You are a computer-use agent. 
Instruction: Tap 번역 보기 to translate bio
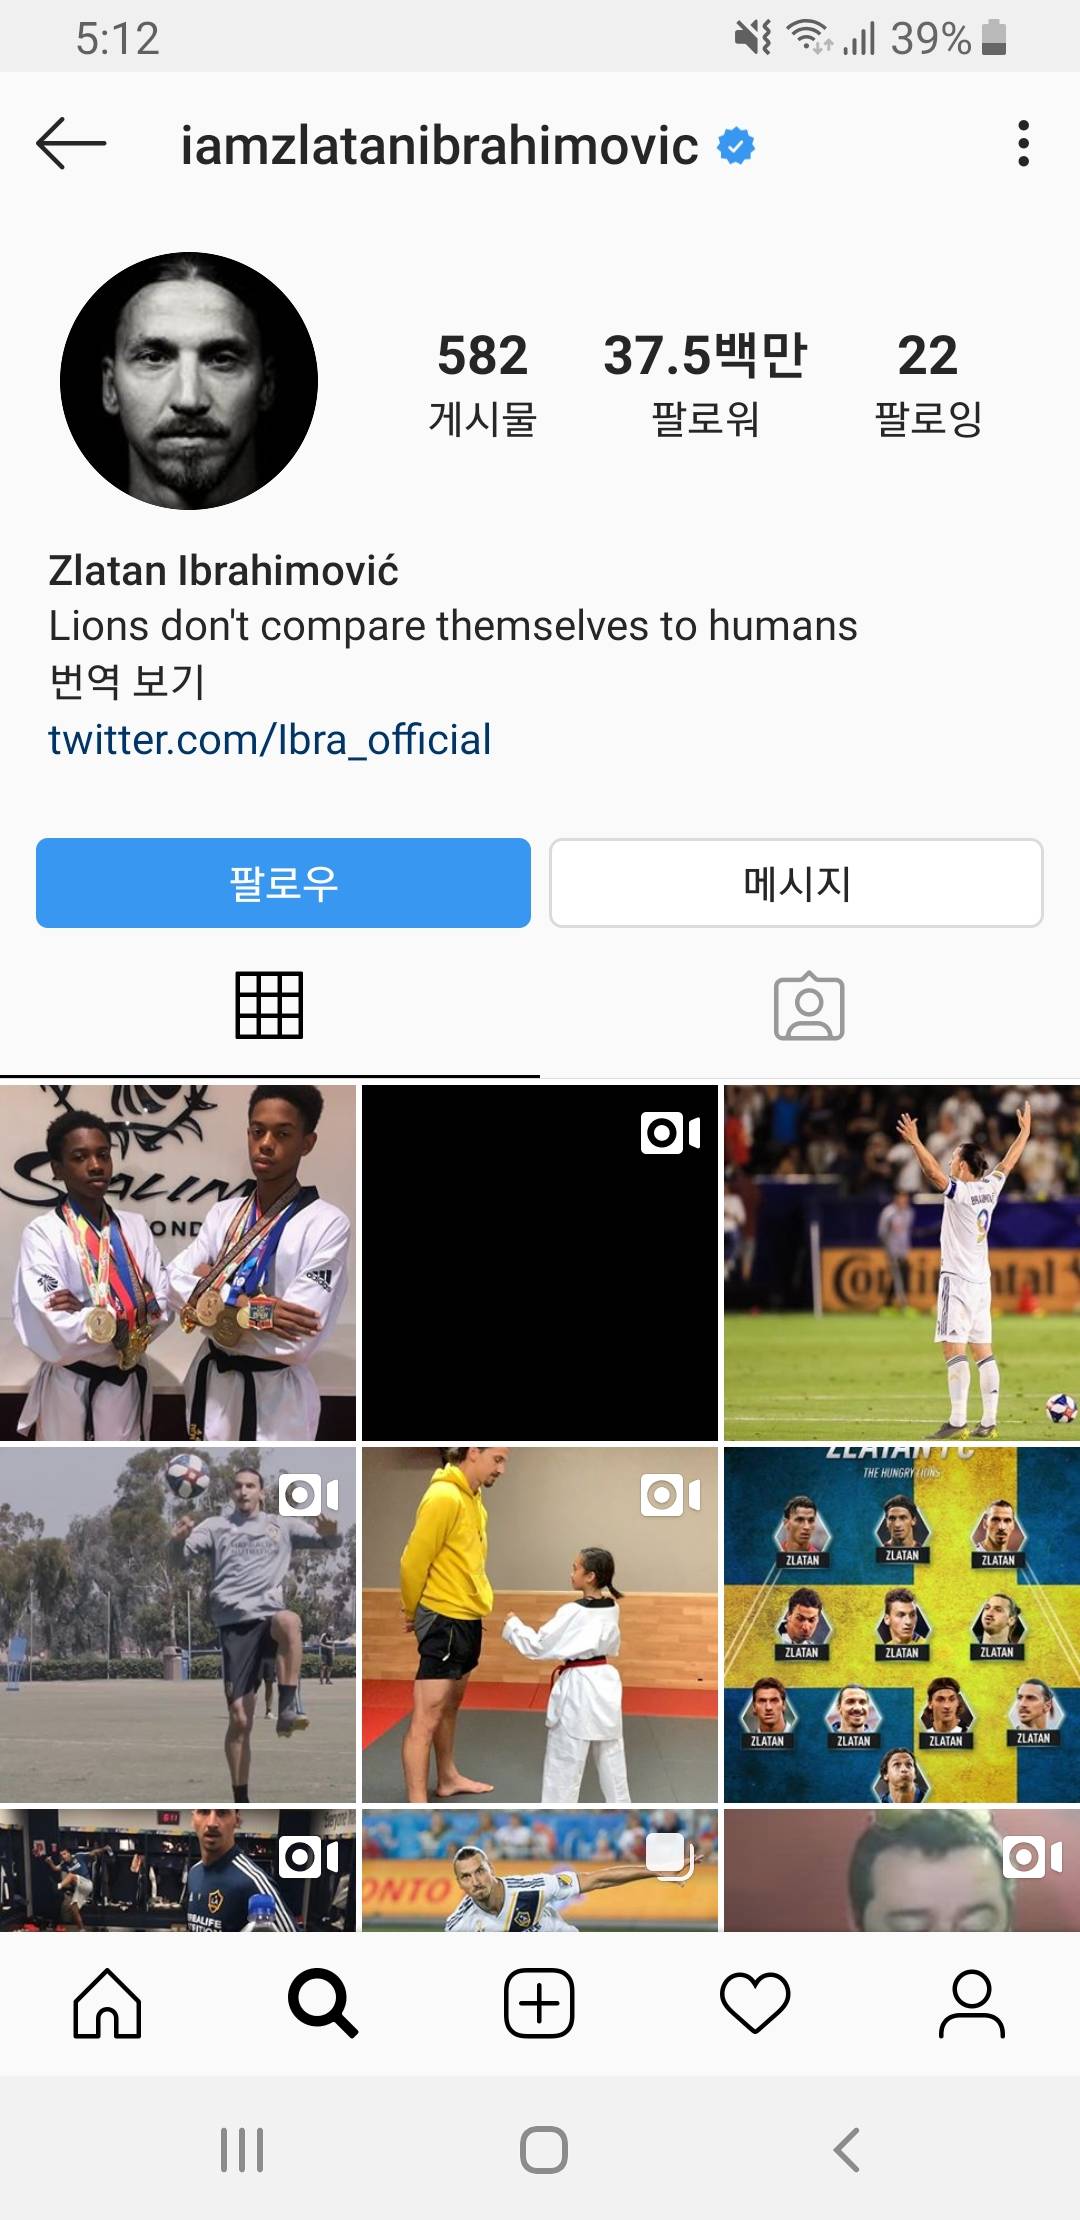click(127, 682)
